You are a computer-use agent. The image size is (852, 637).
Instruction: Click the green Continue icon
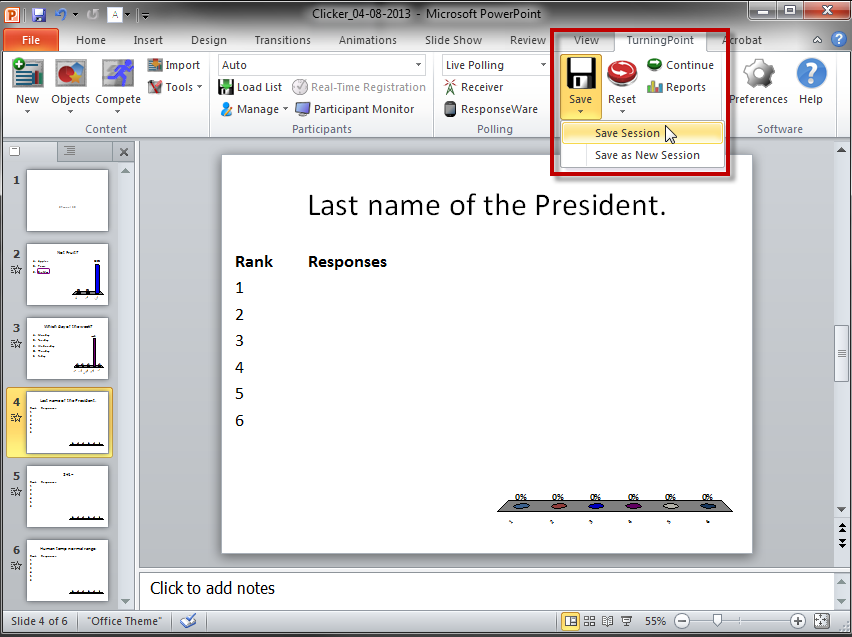point(654,65)
